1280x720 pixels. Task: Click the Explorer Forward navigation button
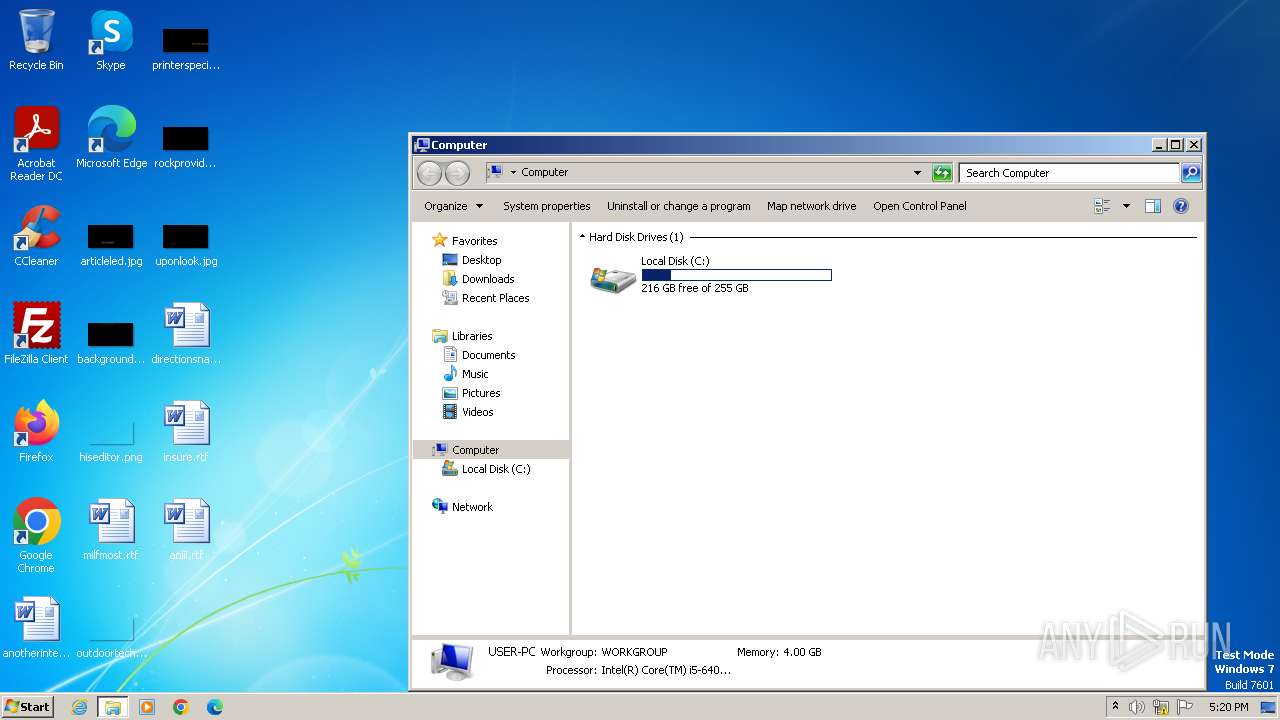(x=457, y=173)
